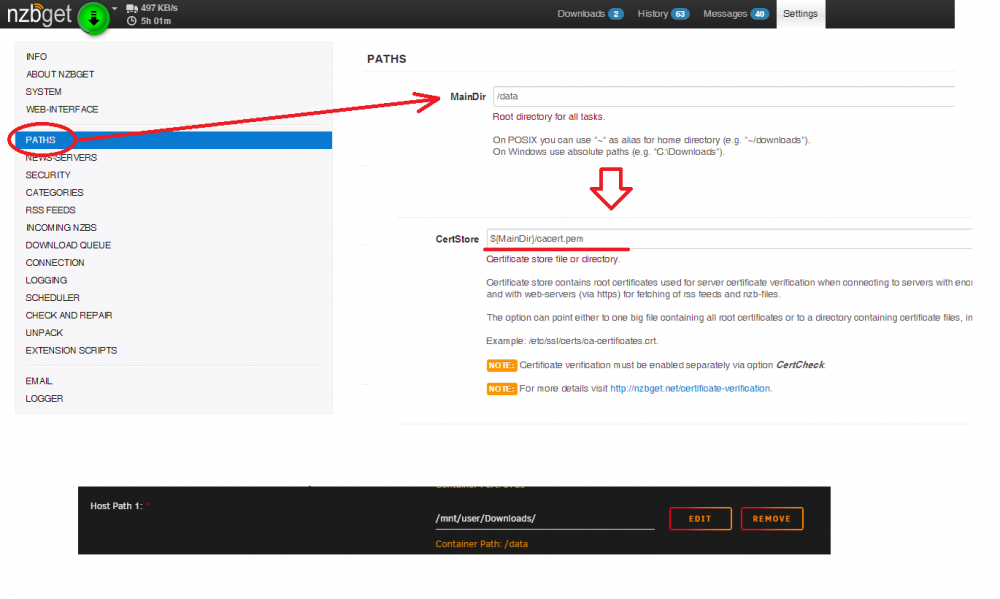Open the Messages tab

pyautogui.click(x=735, y=14)
